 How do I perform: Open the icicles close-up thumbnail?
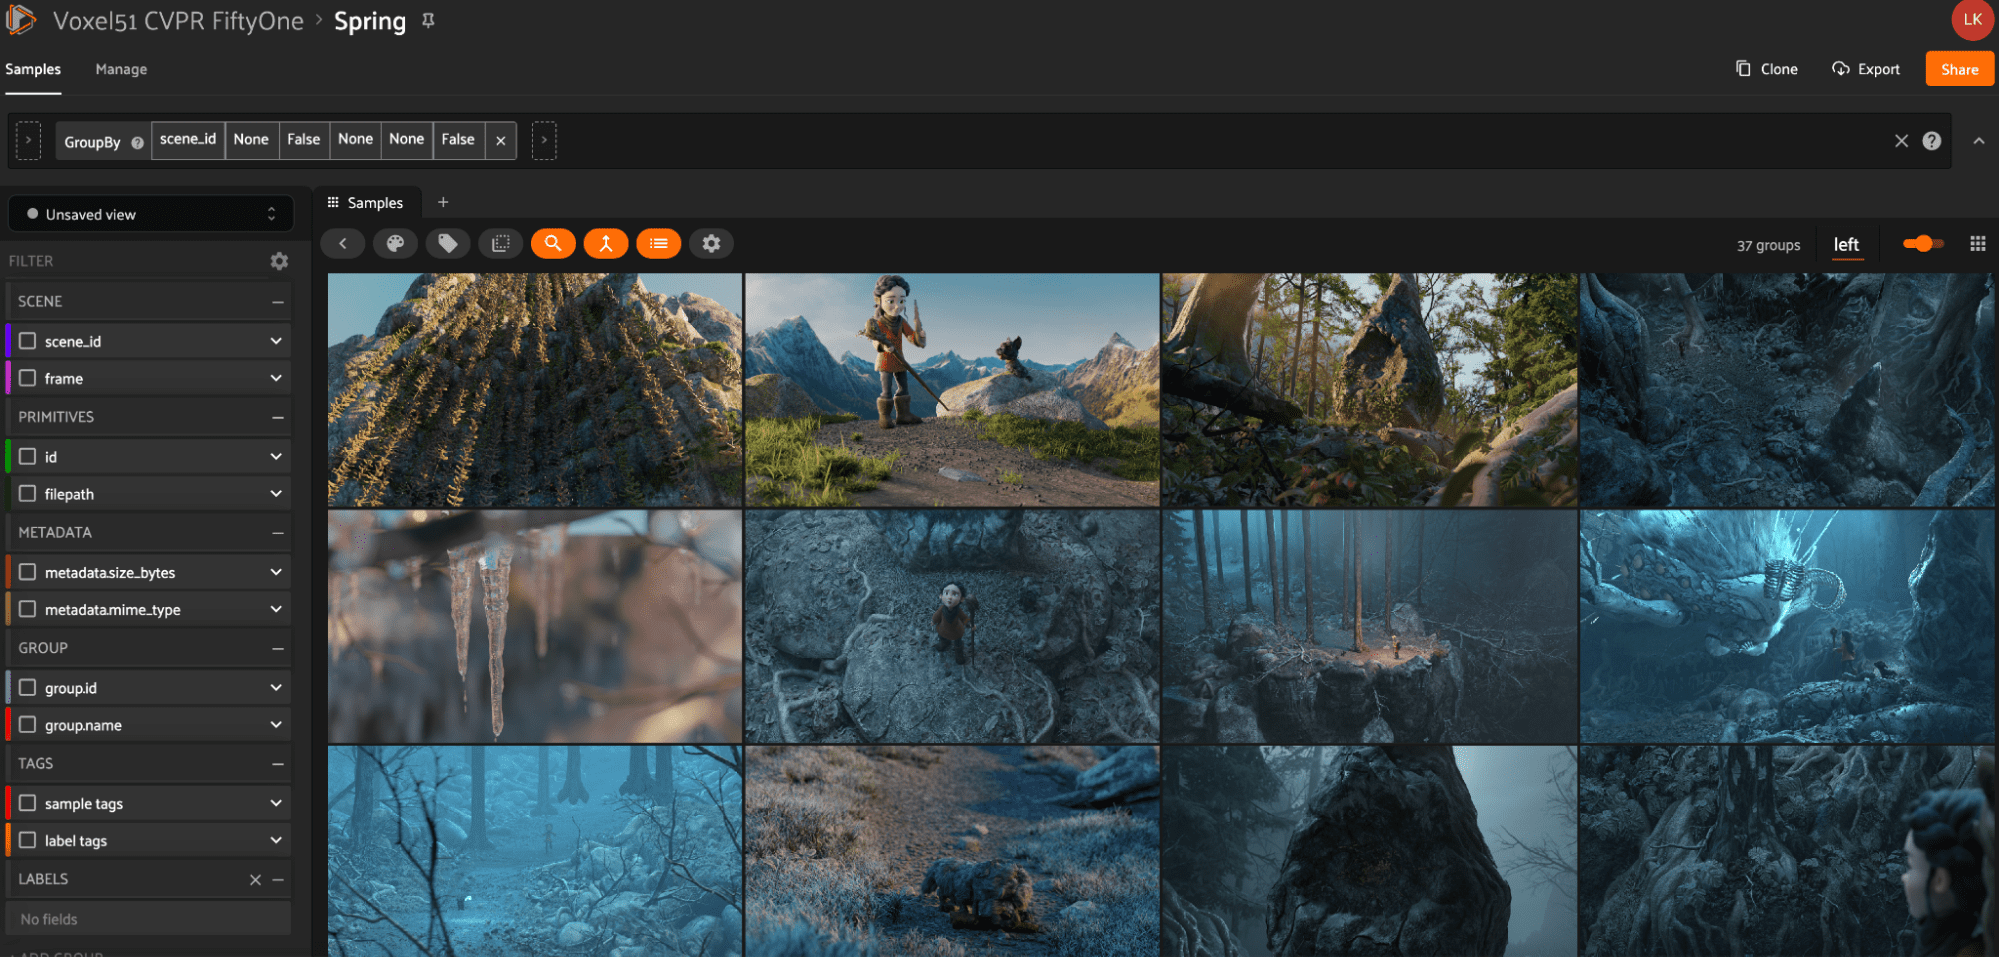coord(535,626)
